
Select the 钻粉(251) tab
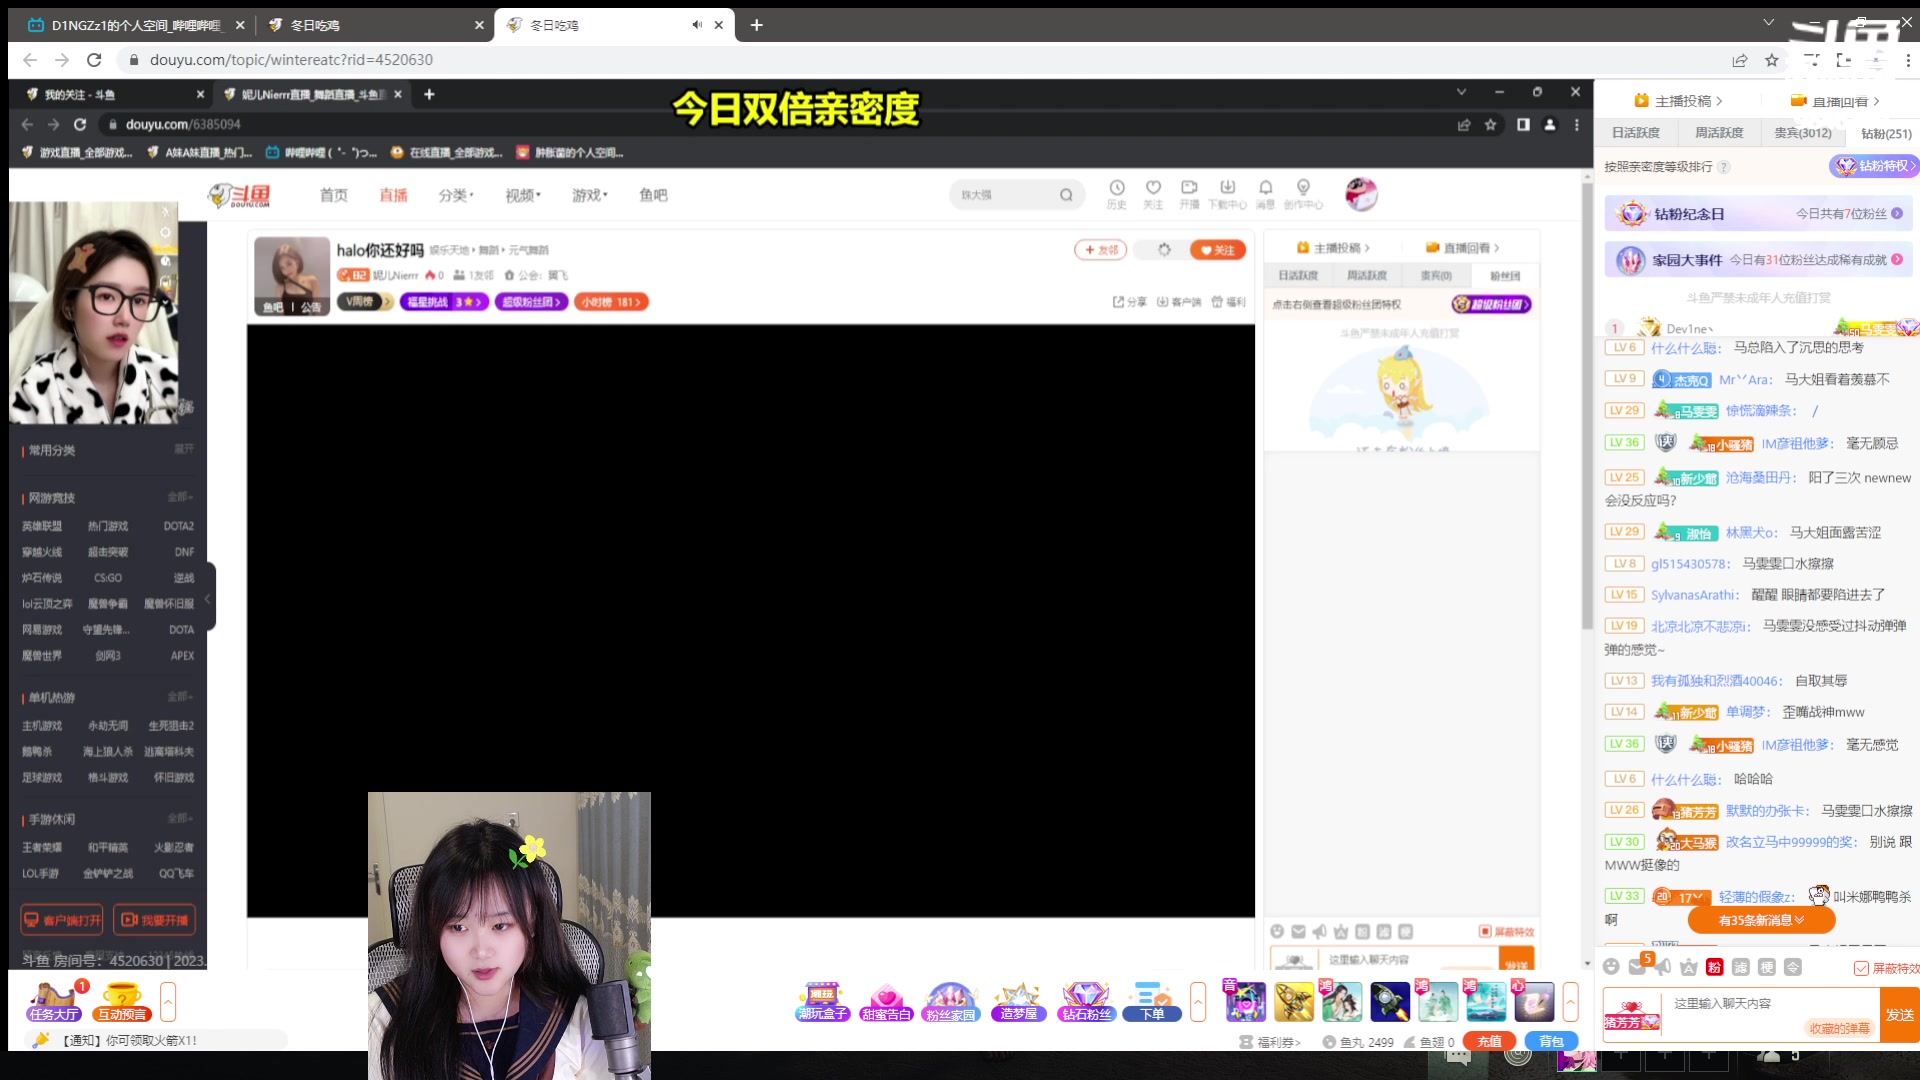[1885, 133]
